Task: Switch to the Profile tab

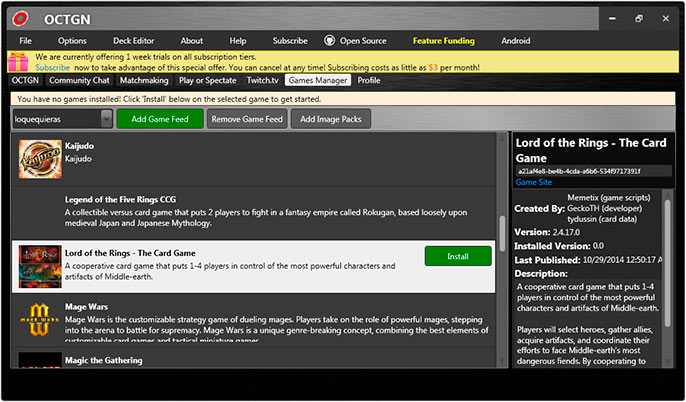Action: tap(369, 80)
